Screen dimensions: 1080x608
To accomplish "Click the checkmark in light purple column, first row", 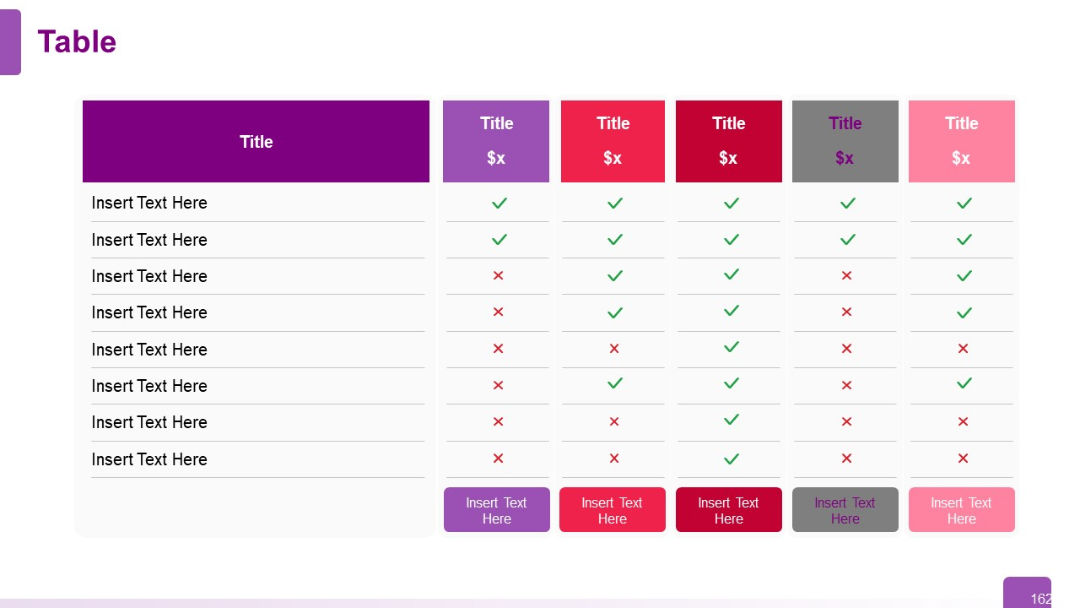I will 499,203.
